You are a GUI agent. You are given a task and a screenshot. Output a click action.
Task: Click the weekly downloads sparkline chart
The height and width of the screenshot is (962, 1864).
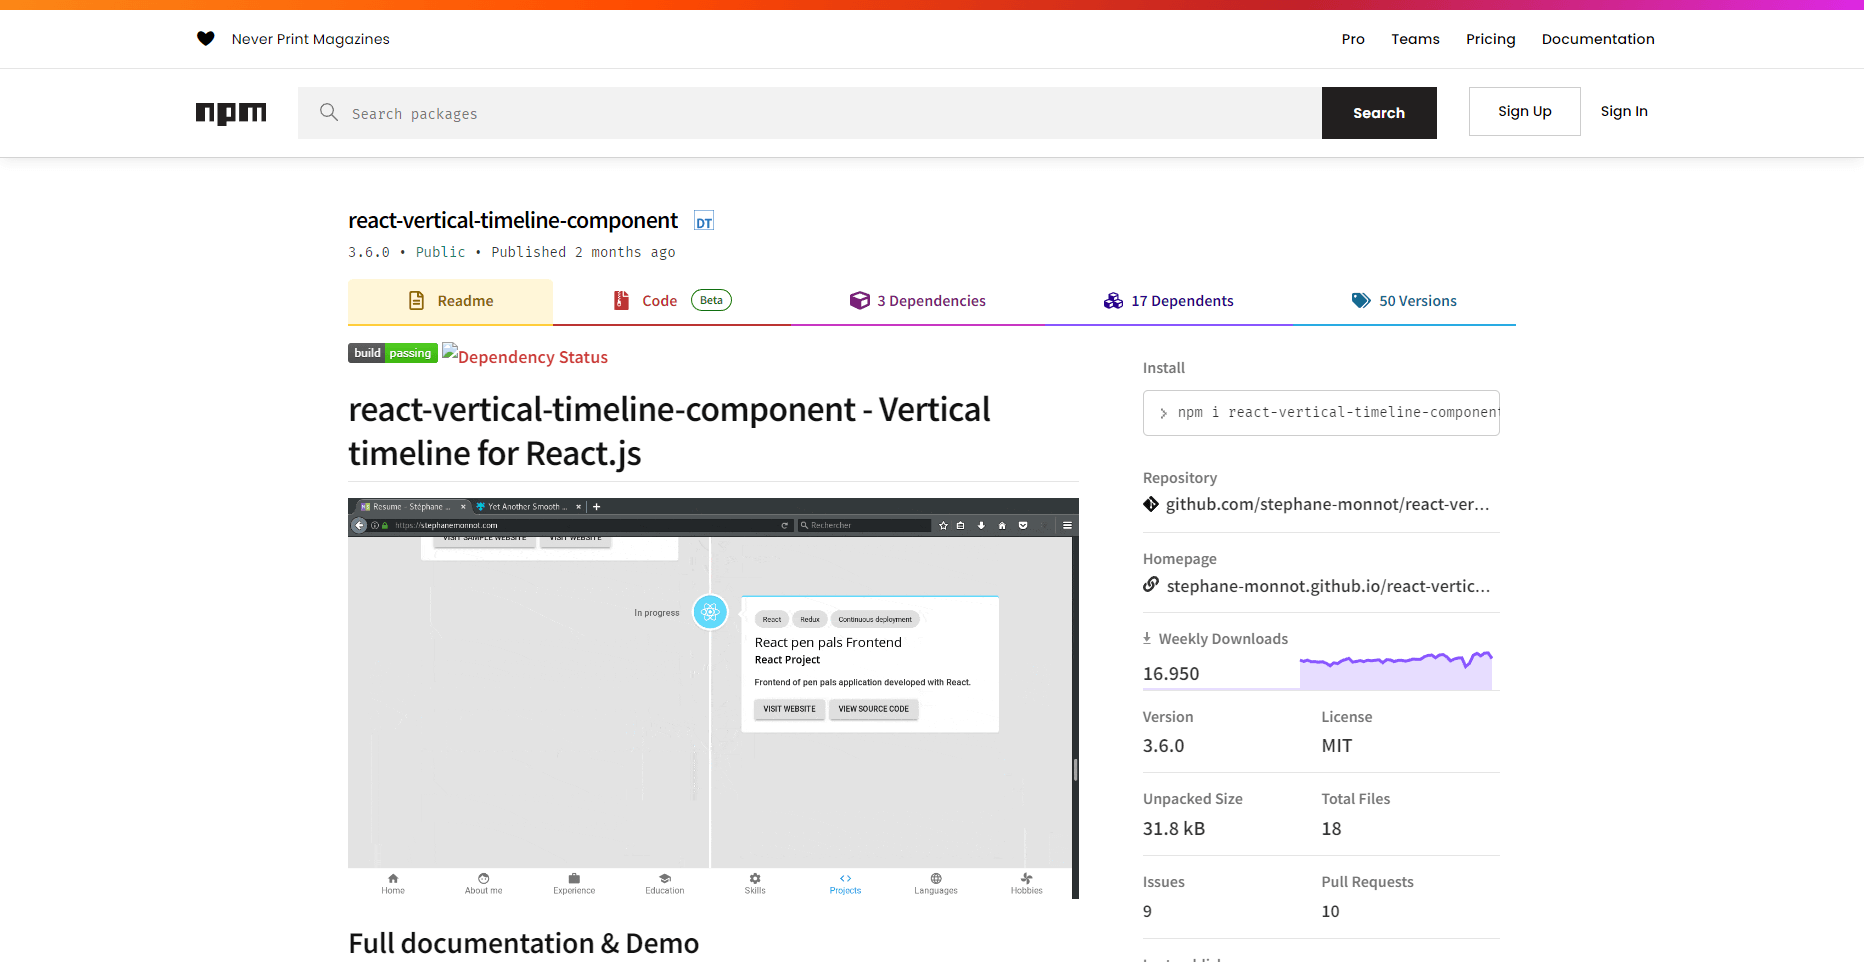pyautogui.click(x=1396, y=669)
